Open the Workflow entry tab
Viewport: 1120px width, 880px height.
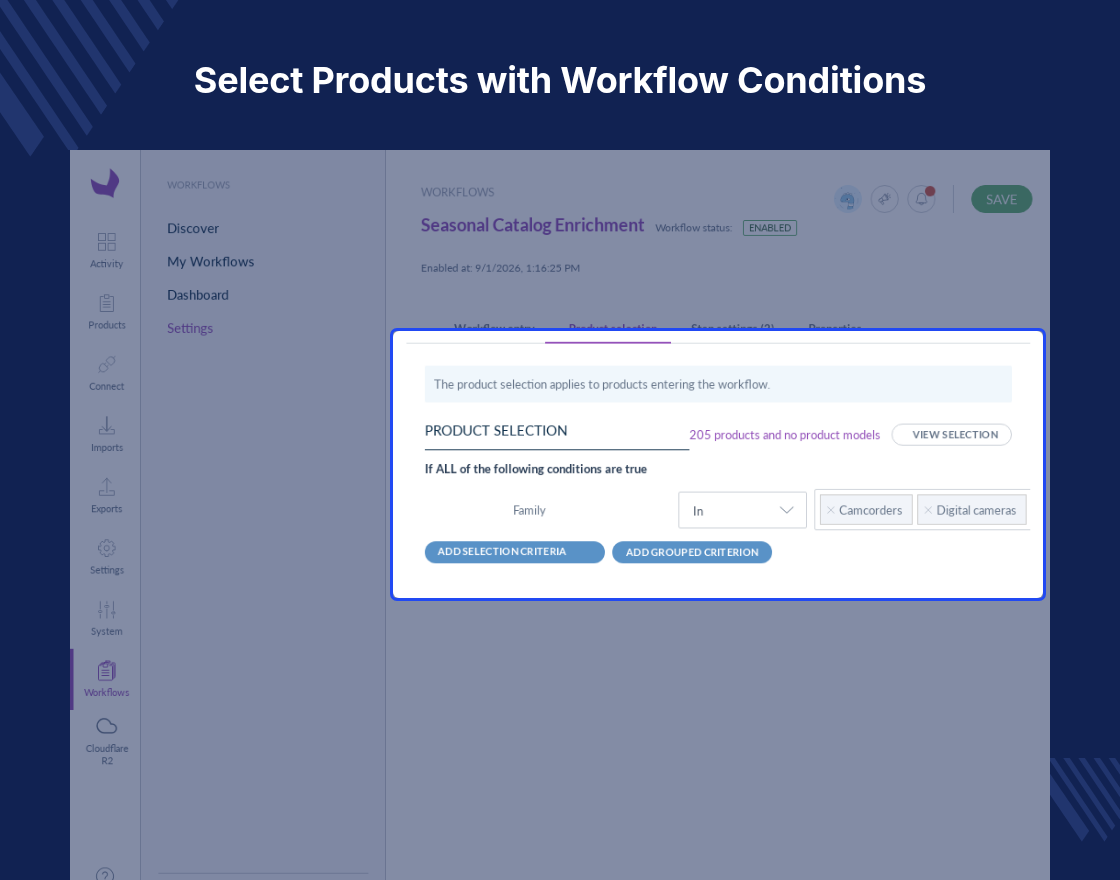pos(494,328)
